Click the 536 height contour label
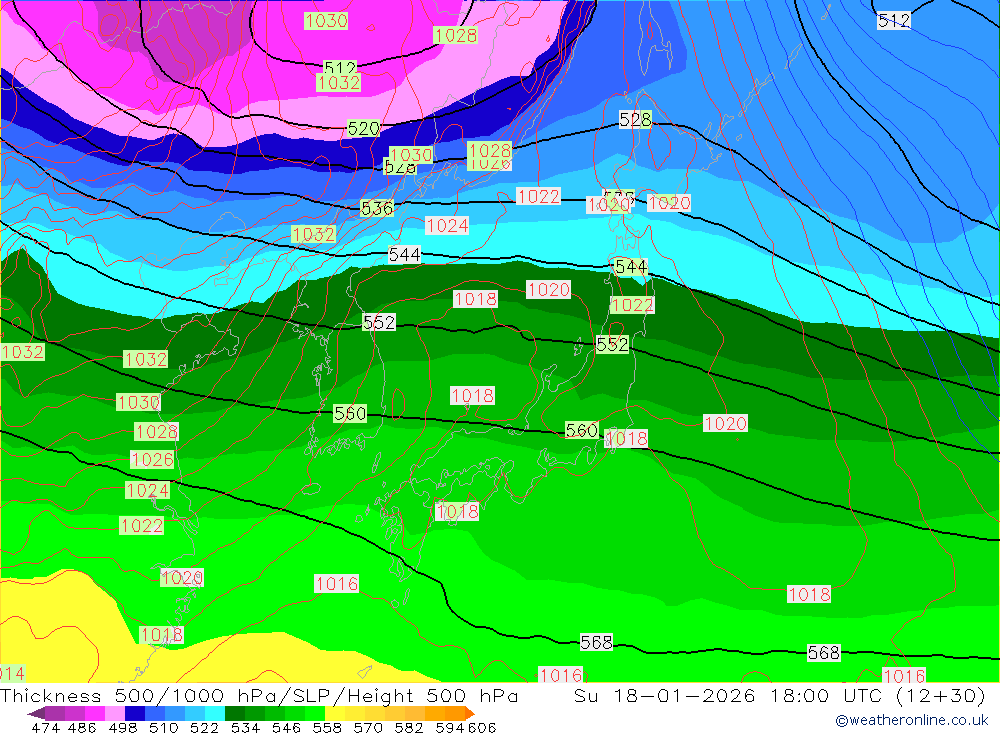Viewport: 1000px width, 733px height. 377,208
